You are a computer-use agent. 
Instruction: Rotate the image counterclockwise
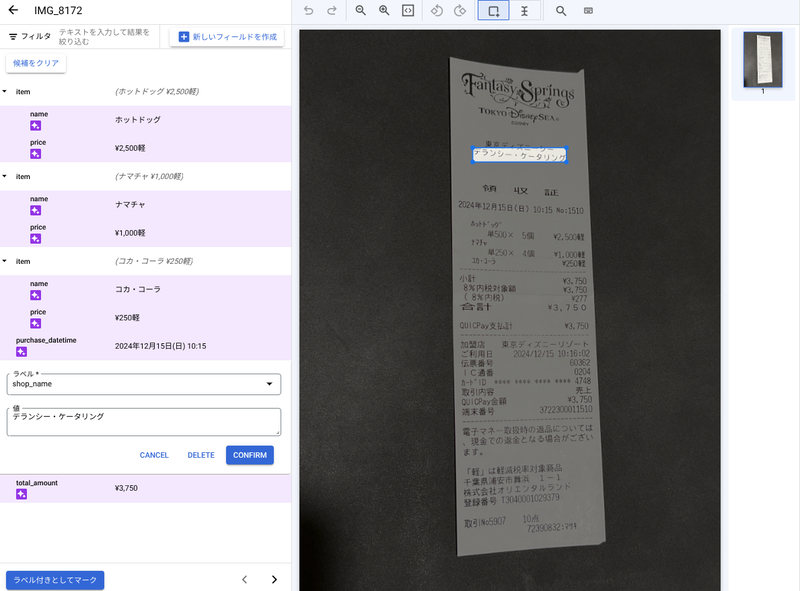(437, 11)
